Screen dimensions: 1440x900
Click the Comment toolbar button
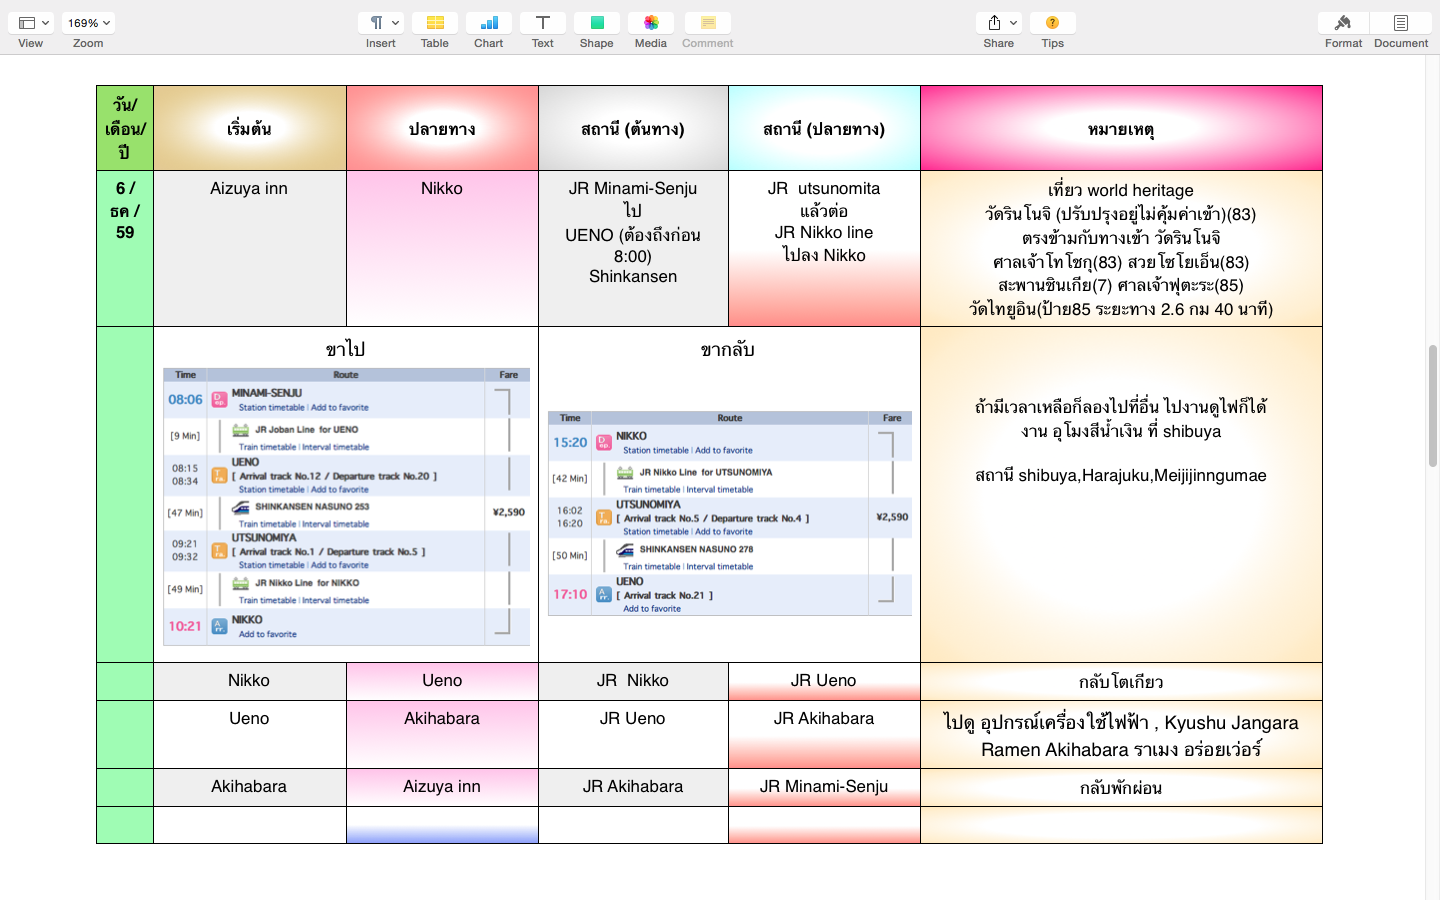[708, 23]
